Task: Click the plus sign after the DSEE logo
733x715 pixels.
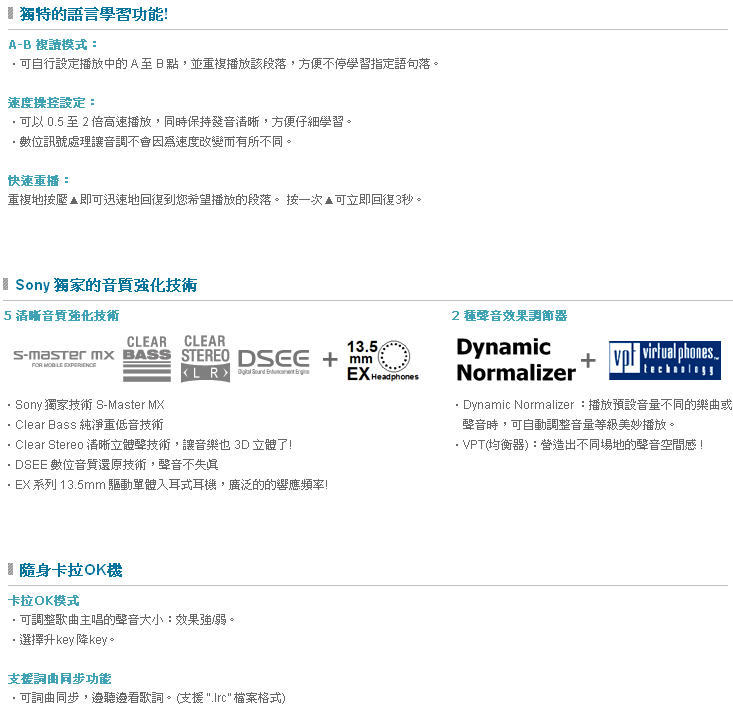Action: click(330, 359)
